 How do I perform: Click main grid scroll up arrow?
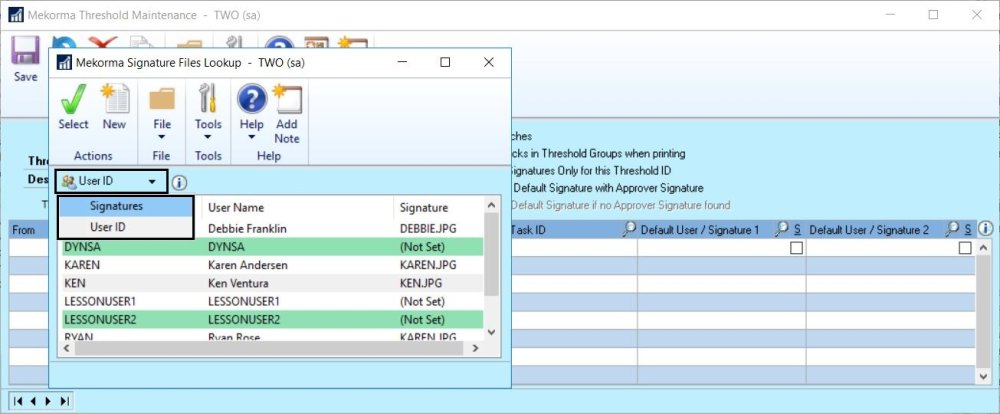point(984,247)
